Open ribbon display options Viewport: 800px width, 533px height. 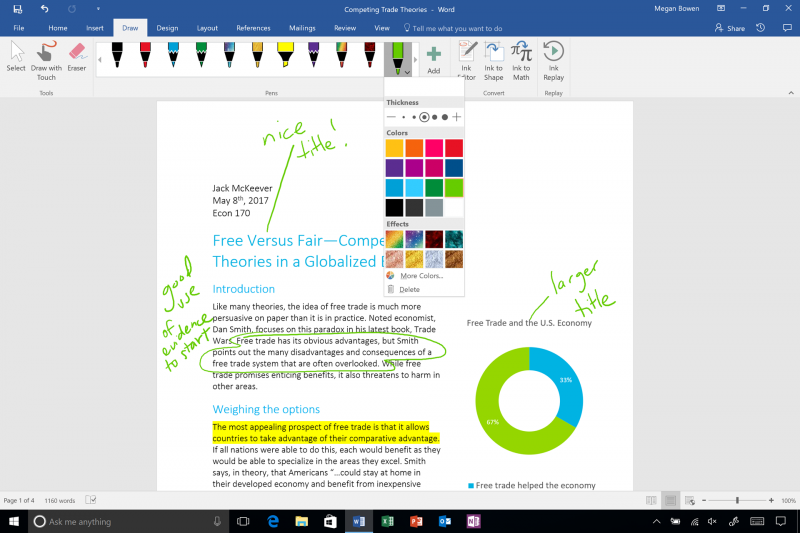point(721,9)
